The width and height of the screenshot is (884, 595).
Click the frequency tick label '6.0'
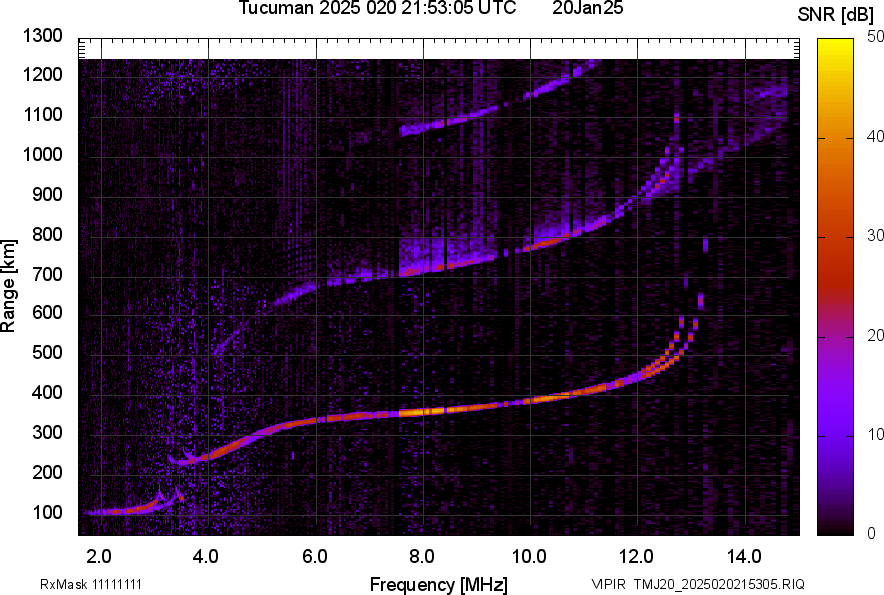(315, 557)
